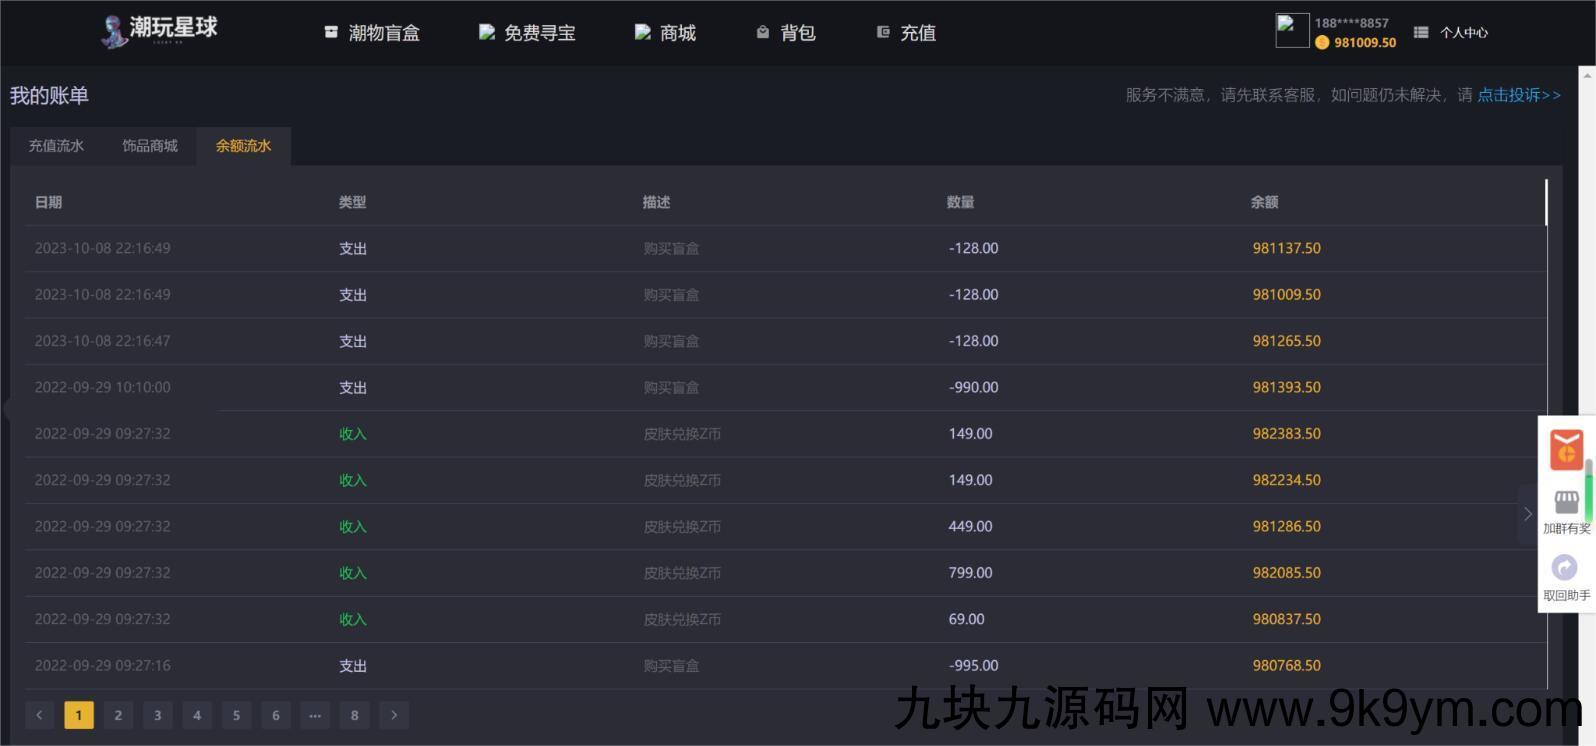Click the gold coin balance icon
Viewport: 1596px width, 746px height.
[x=1322, y=42]
